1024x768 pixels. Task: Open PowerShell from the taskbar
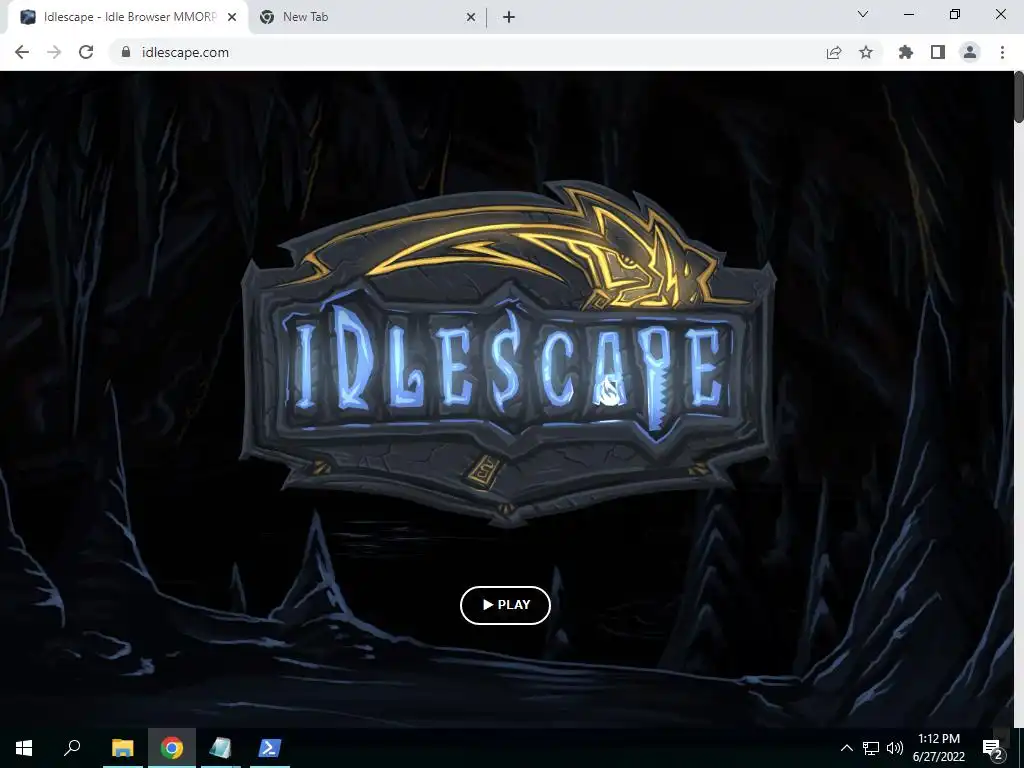(270, 748)
